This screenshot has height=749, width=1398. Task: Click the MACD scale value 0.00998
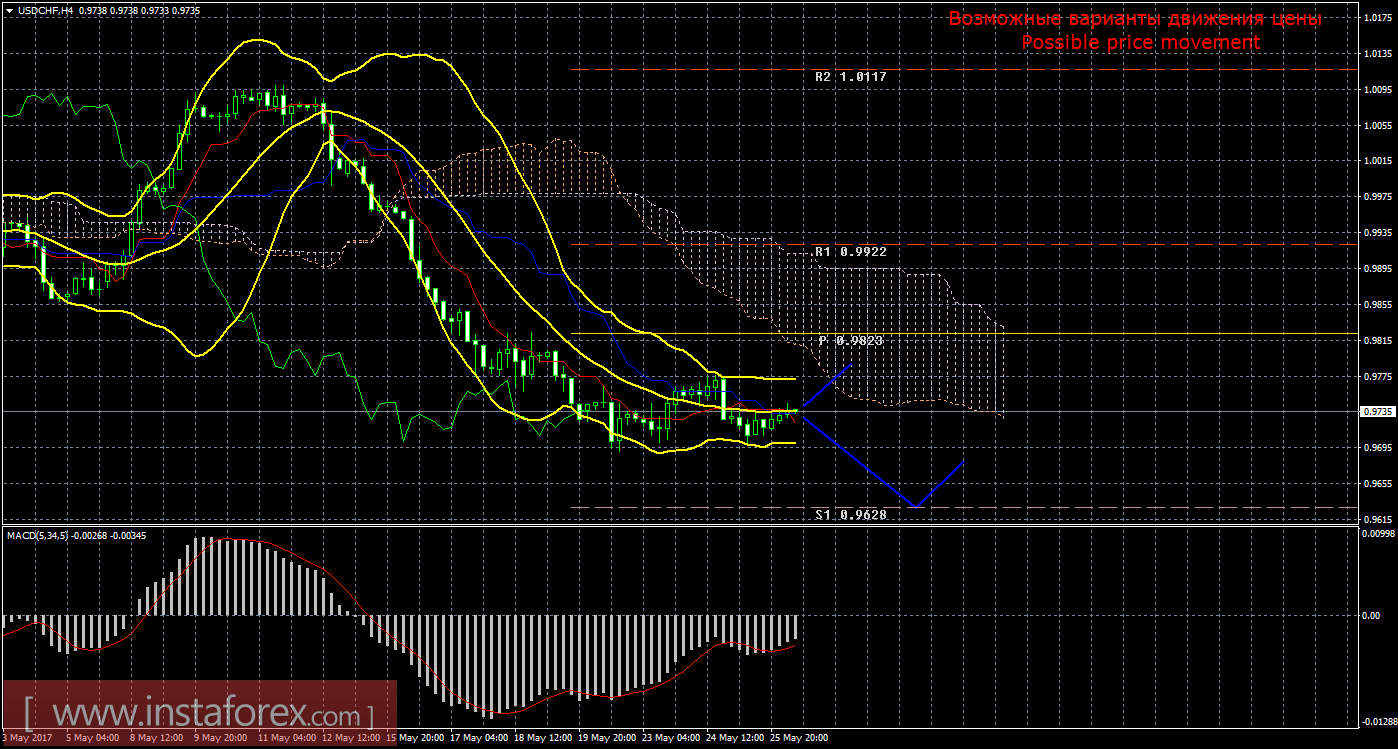click(x=1378, y=534)
